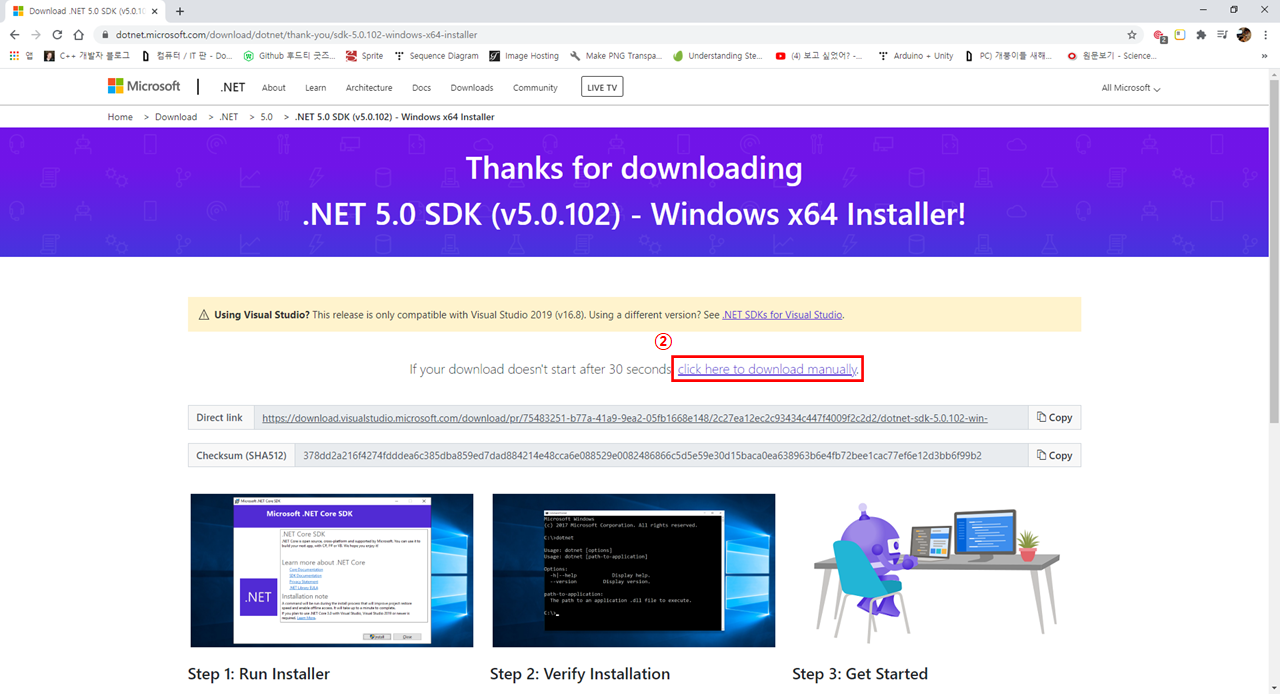Click the Get Started robot illustration
1280x694 pixels.
click(x=935, y=571)
